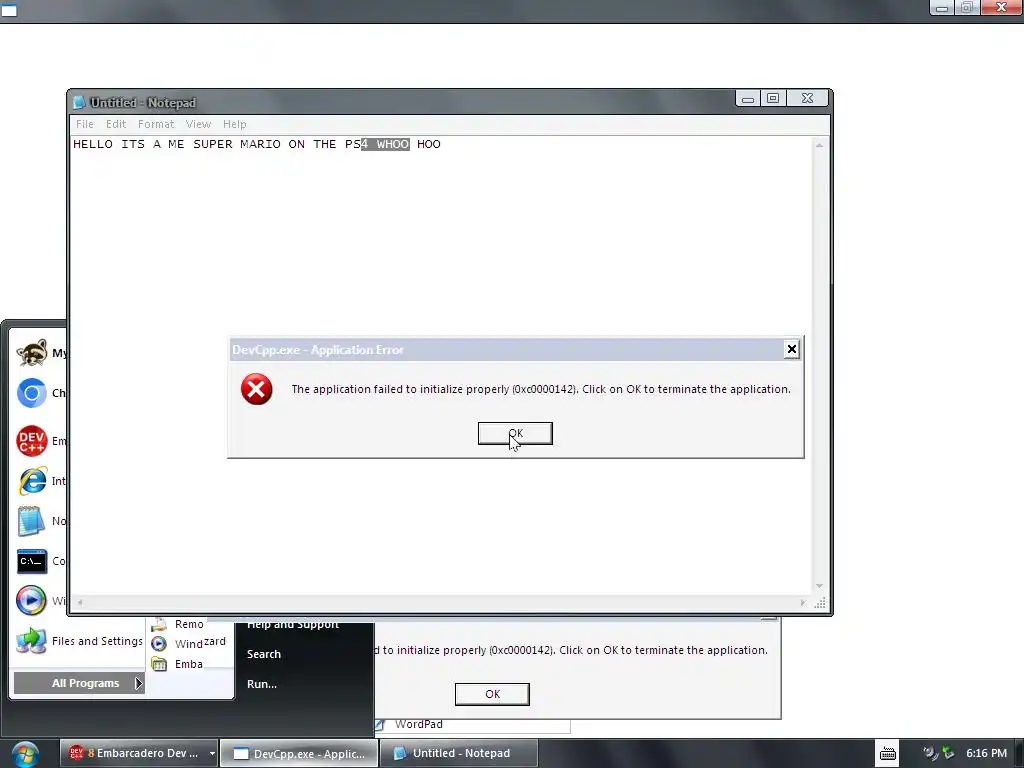Screen dimensions: 1024x768
Task: Close the Notepad window
Action: click(807, 99)
